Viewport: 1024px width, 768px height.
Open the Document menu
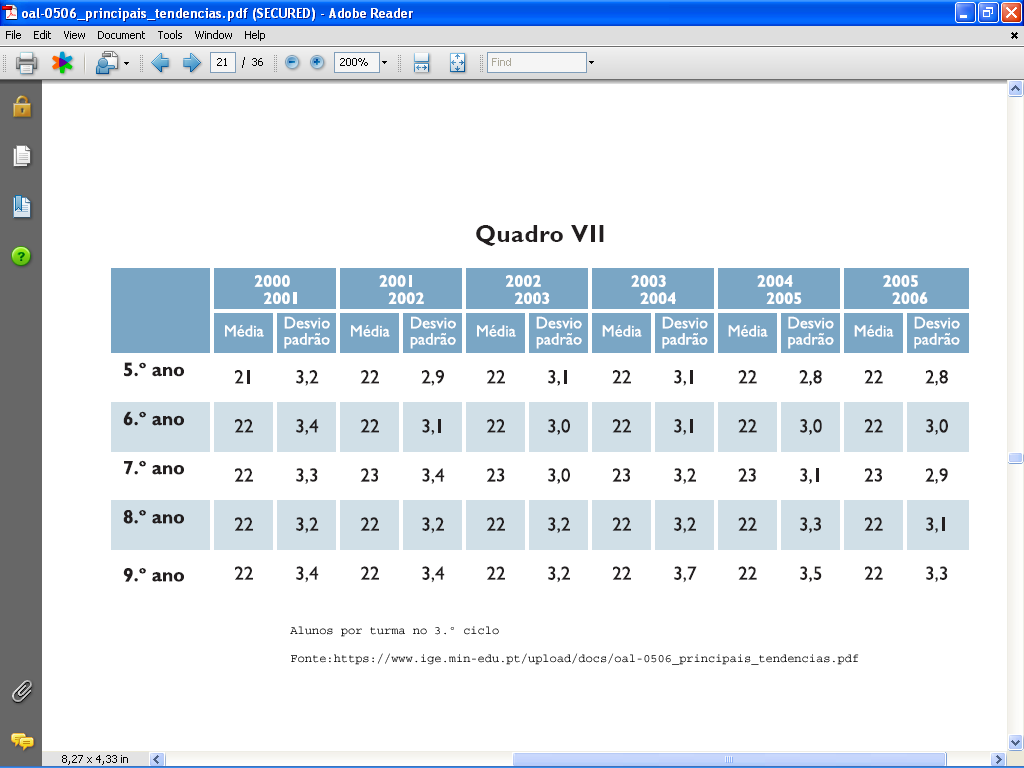coord(121,35)
